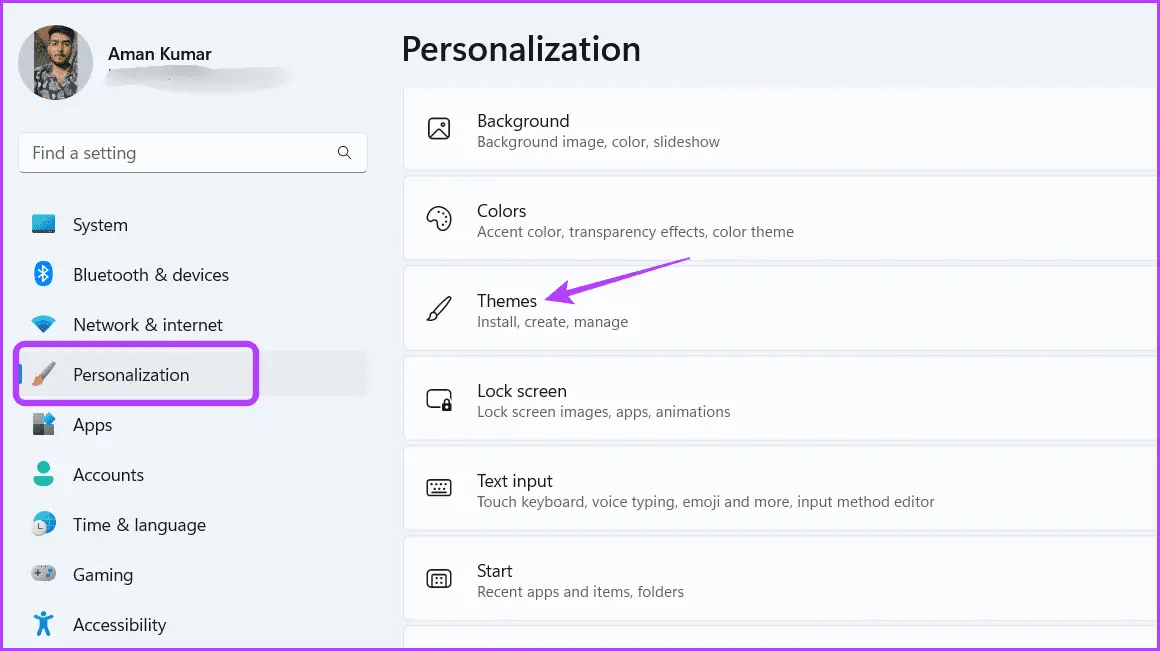Click the Background picture icon
This screenshot has width=1160, height=651.
pos(439,129)
